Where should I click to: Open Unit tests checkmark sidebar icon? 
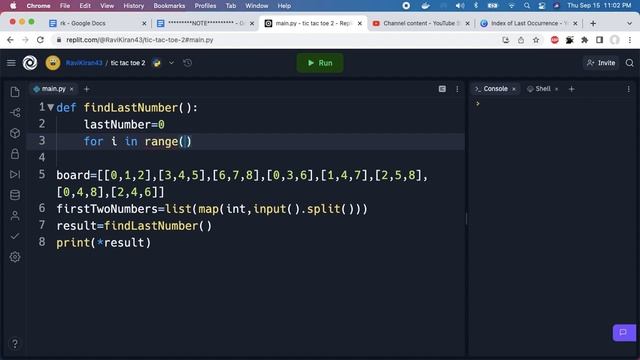click(15, 236)
